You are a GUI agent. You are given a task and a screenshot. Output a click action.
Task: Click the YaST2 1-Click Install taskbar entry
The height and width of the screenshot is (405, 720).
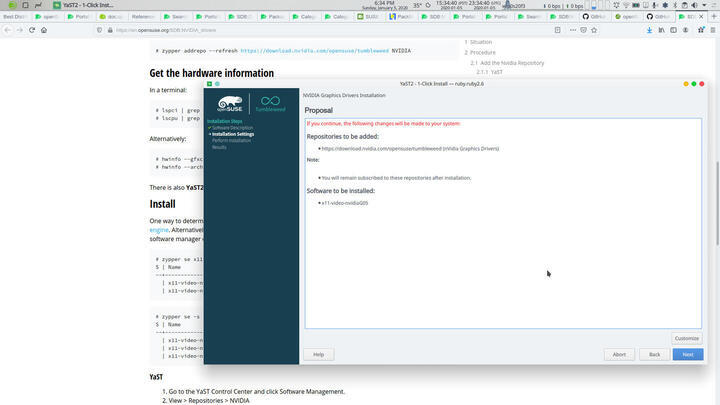click(84, 5)
